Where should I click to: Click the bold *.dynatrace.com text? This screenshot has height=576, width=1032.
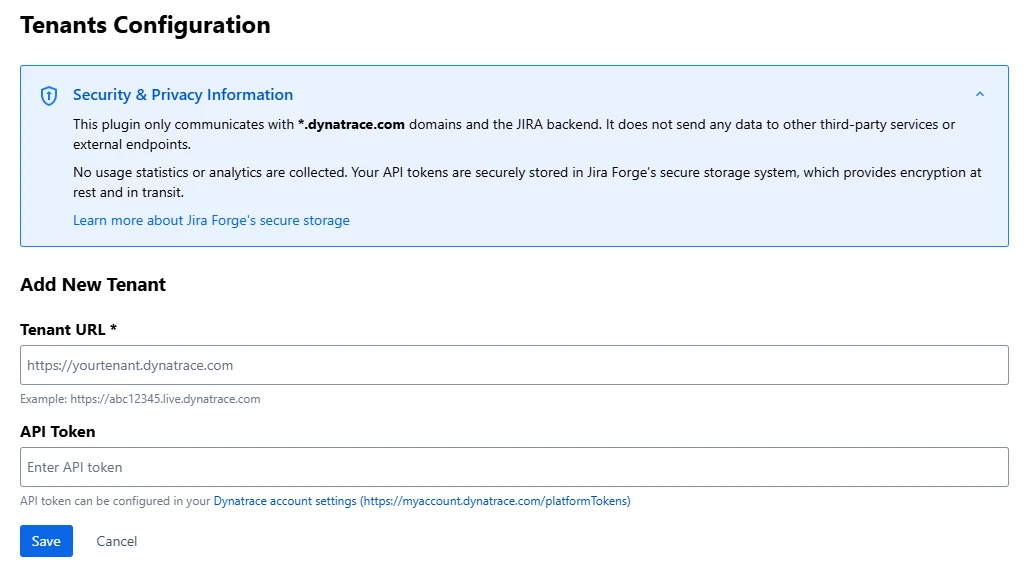point(351,125)
